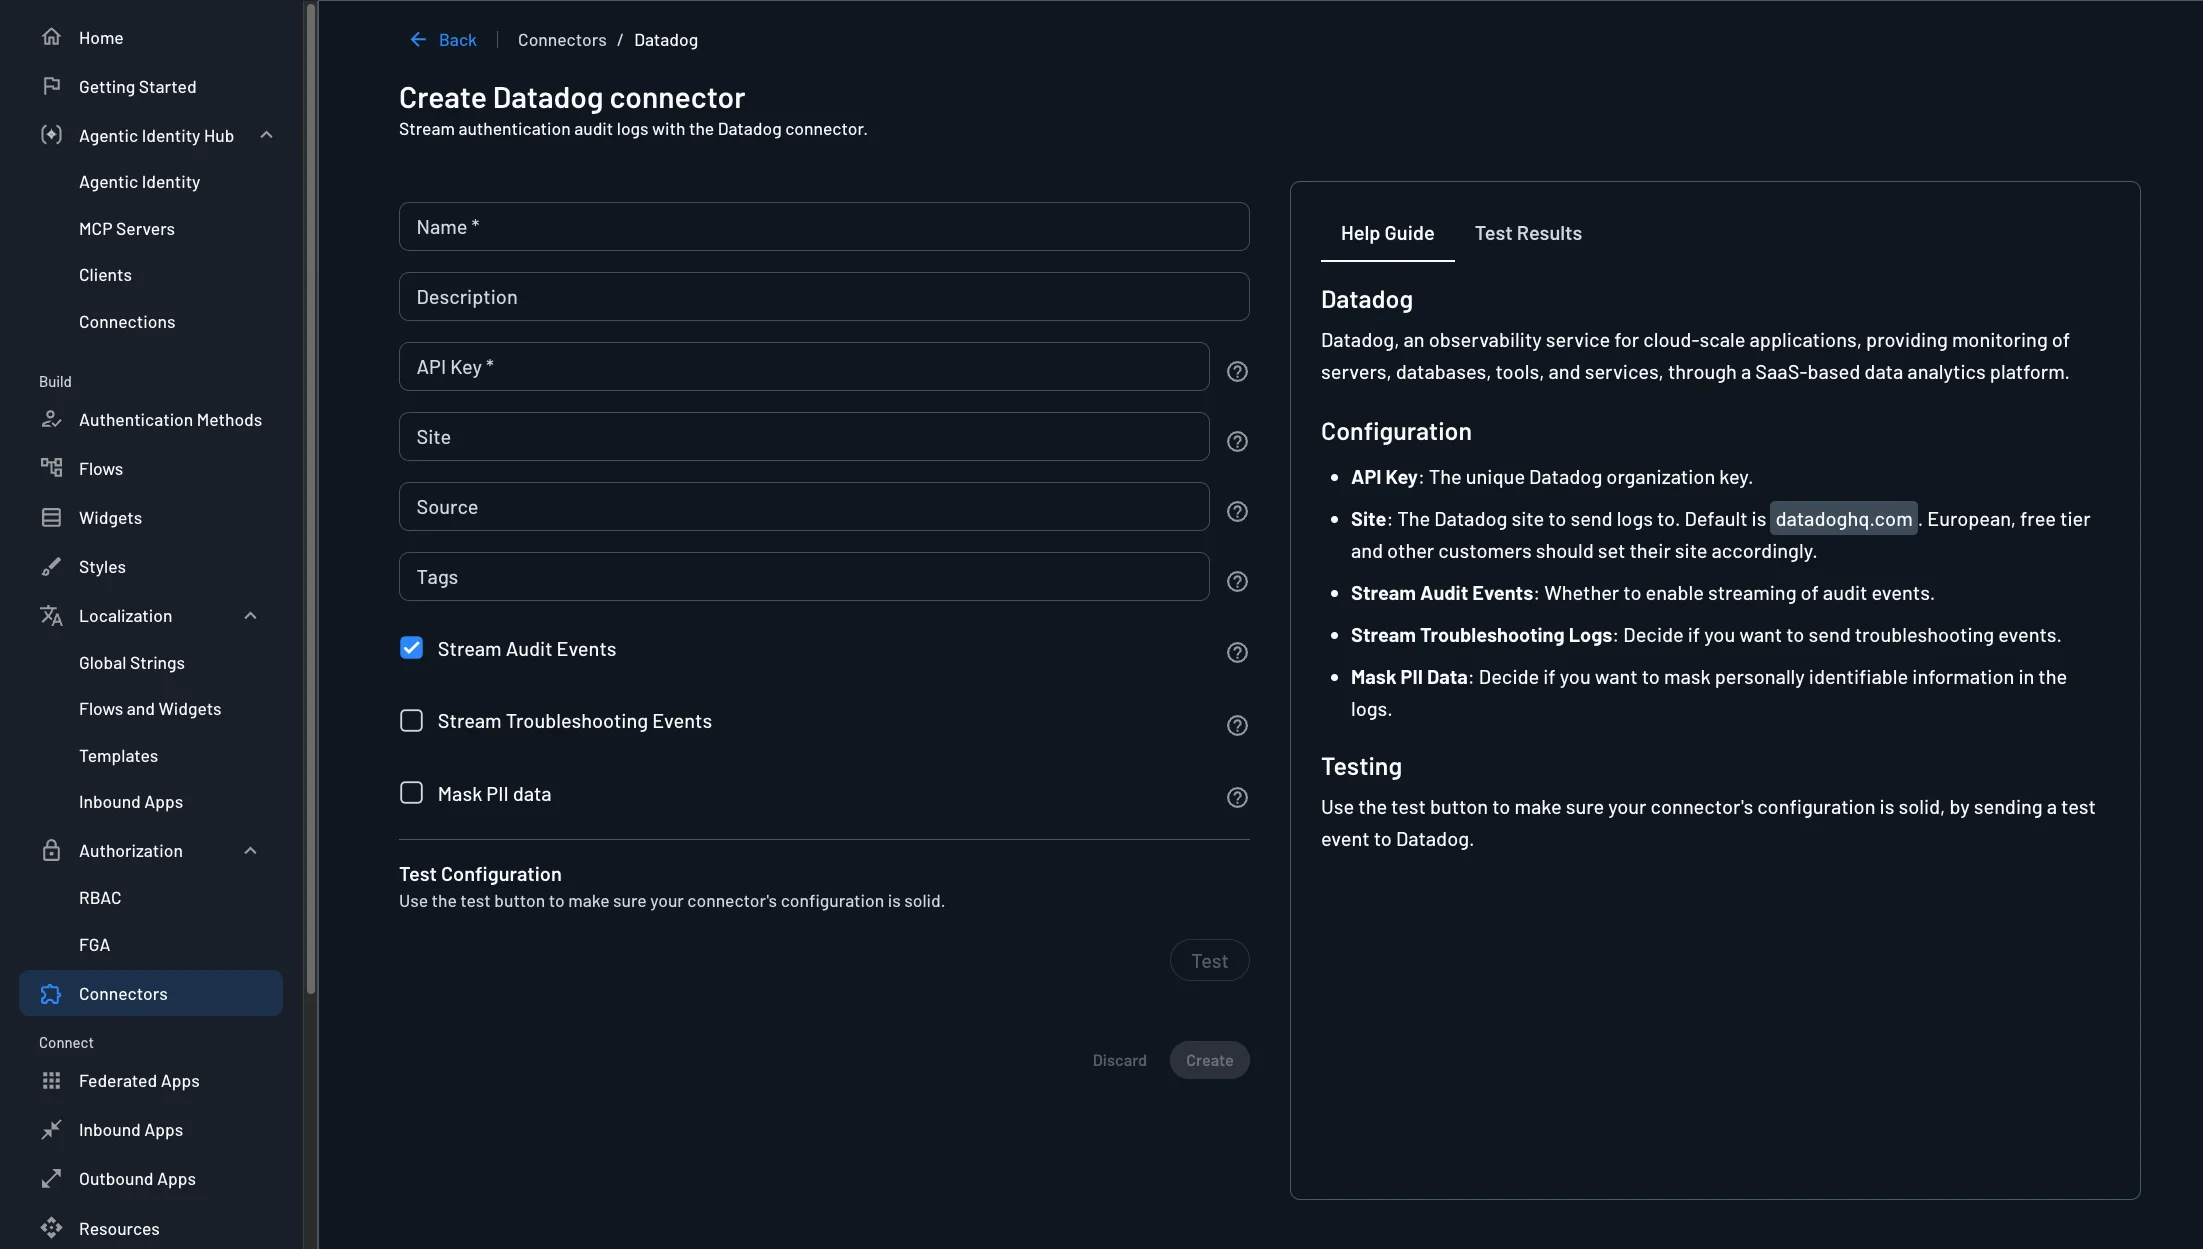Screen dimensions: 2203x1249
Task: Open Getting Started menu item
Action: 137,86
